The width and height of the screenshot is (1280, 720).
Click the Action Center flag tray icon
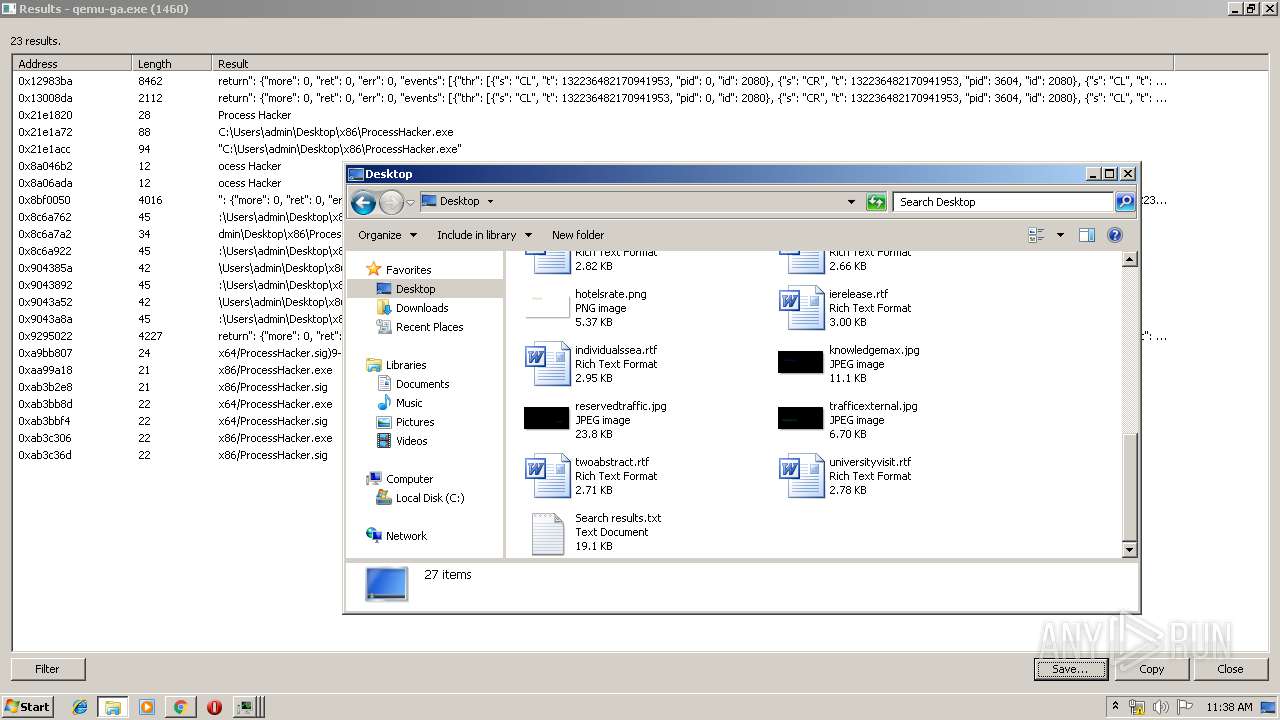1185,707
